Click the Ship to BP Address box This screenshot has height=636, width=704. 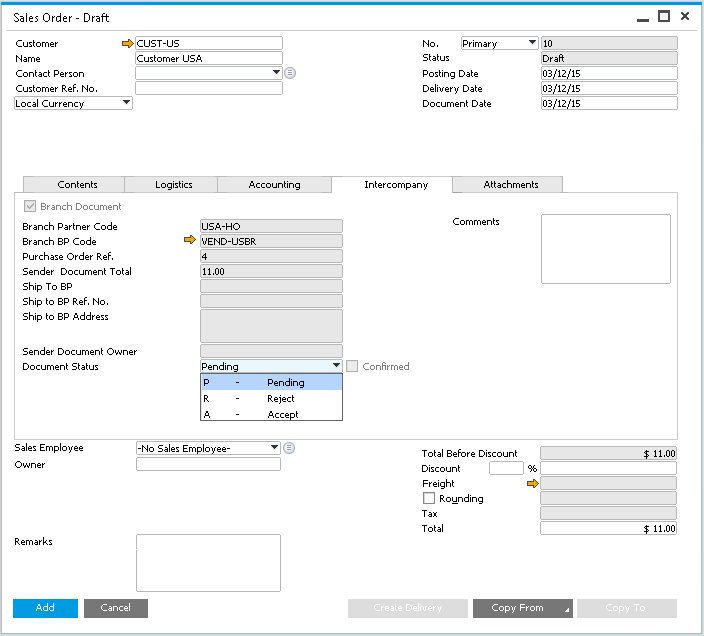tap(271, 326)
